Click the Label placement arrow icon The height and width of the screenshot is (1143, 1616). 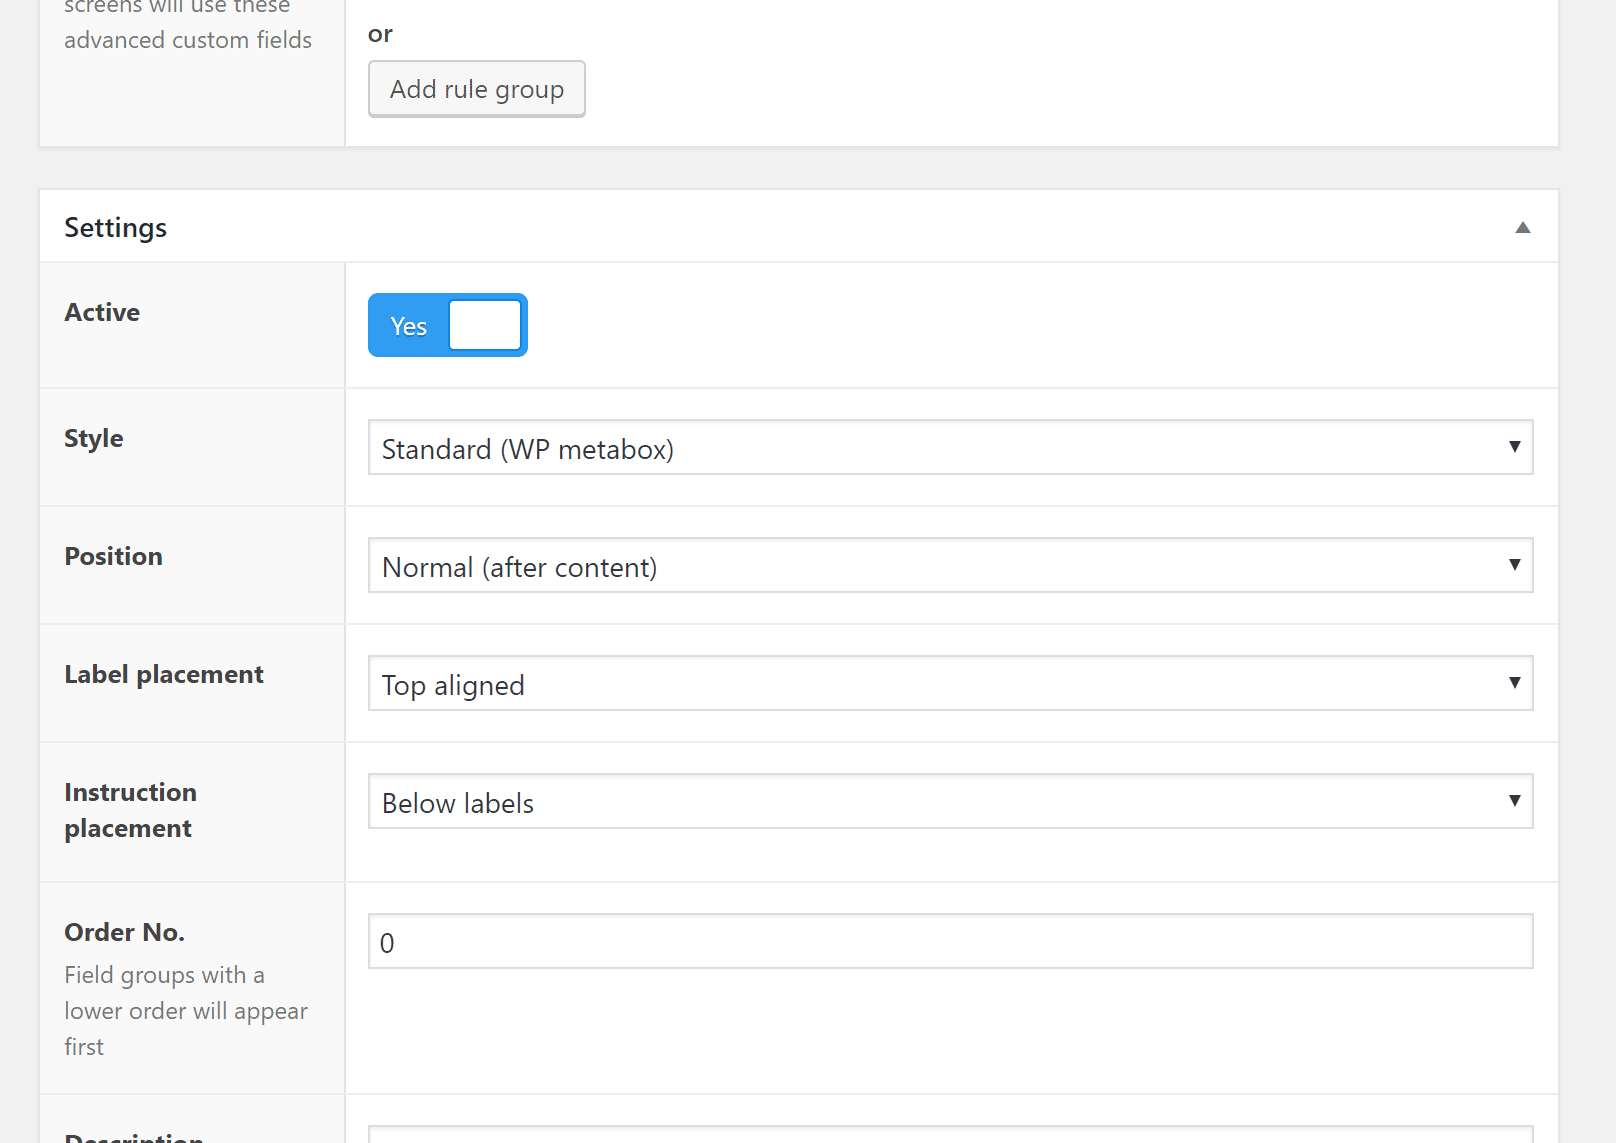(1513, 683)
